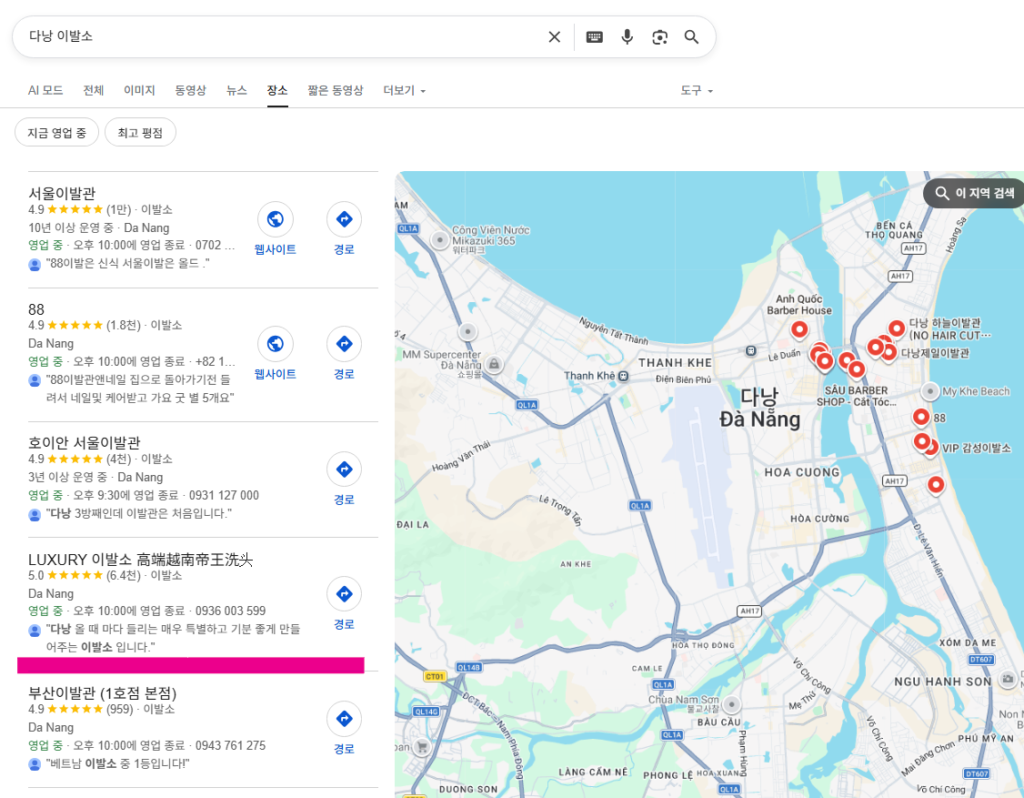This screenshot has width=1024, height=798.
Task: Get directions to 88 via route icon
Action: [x=344, y=343]
